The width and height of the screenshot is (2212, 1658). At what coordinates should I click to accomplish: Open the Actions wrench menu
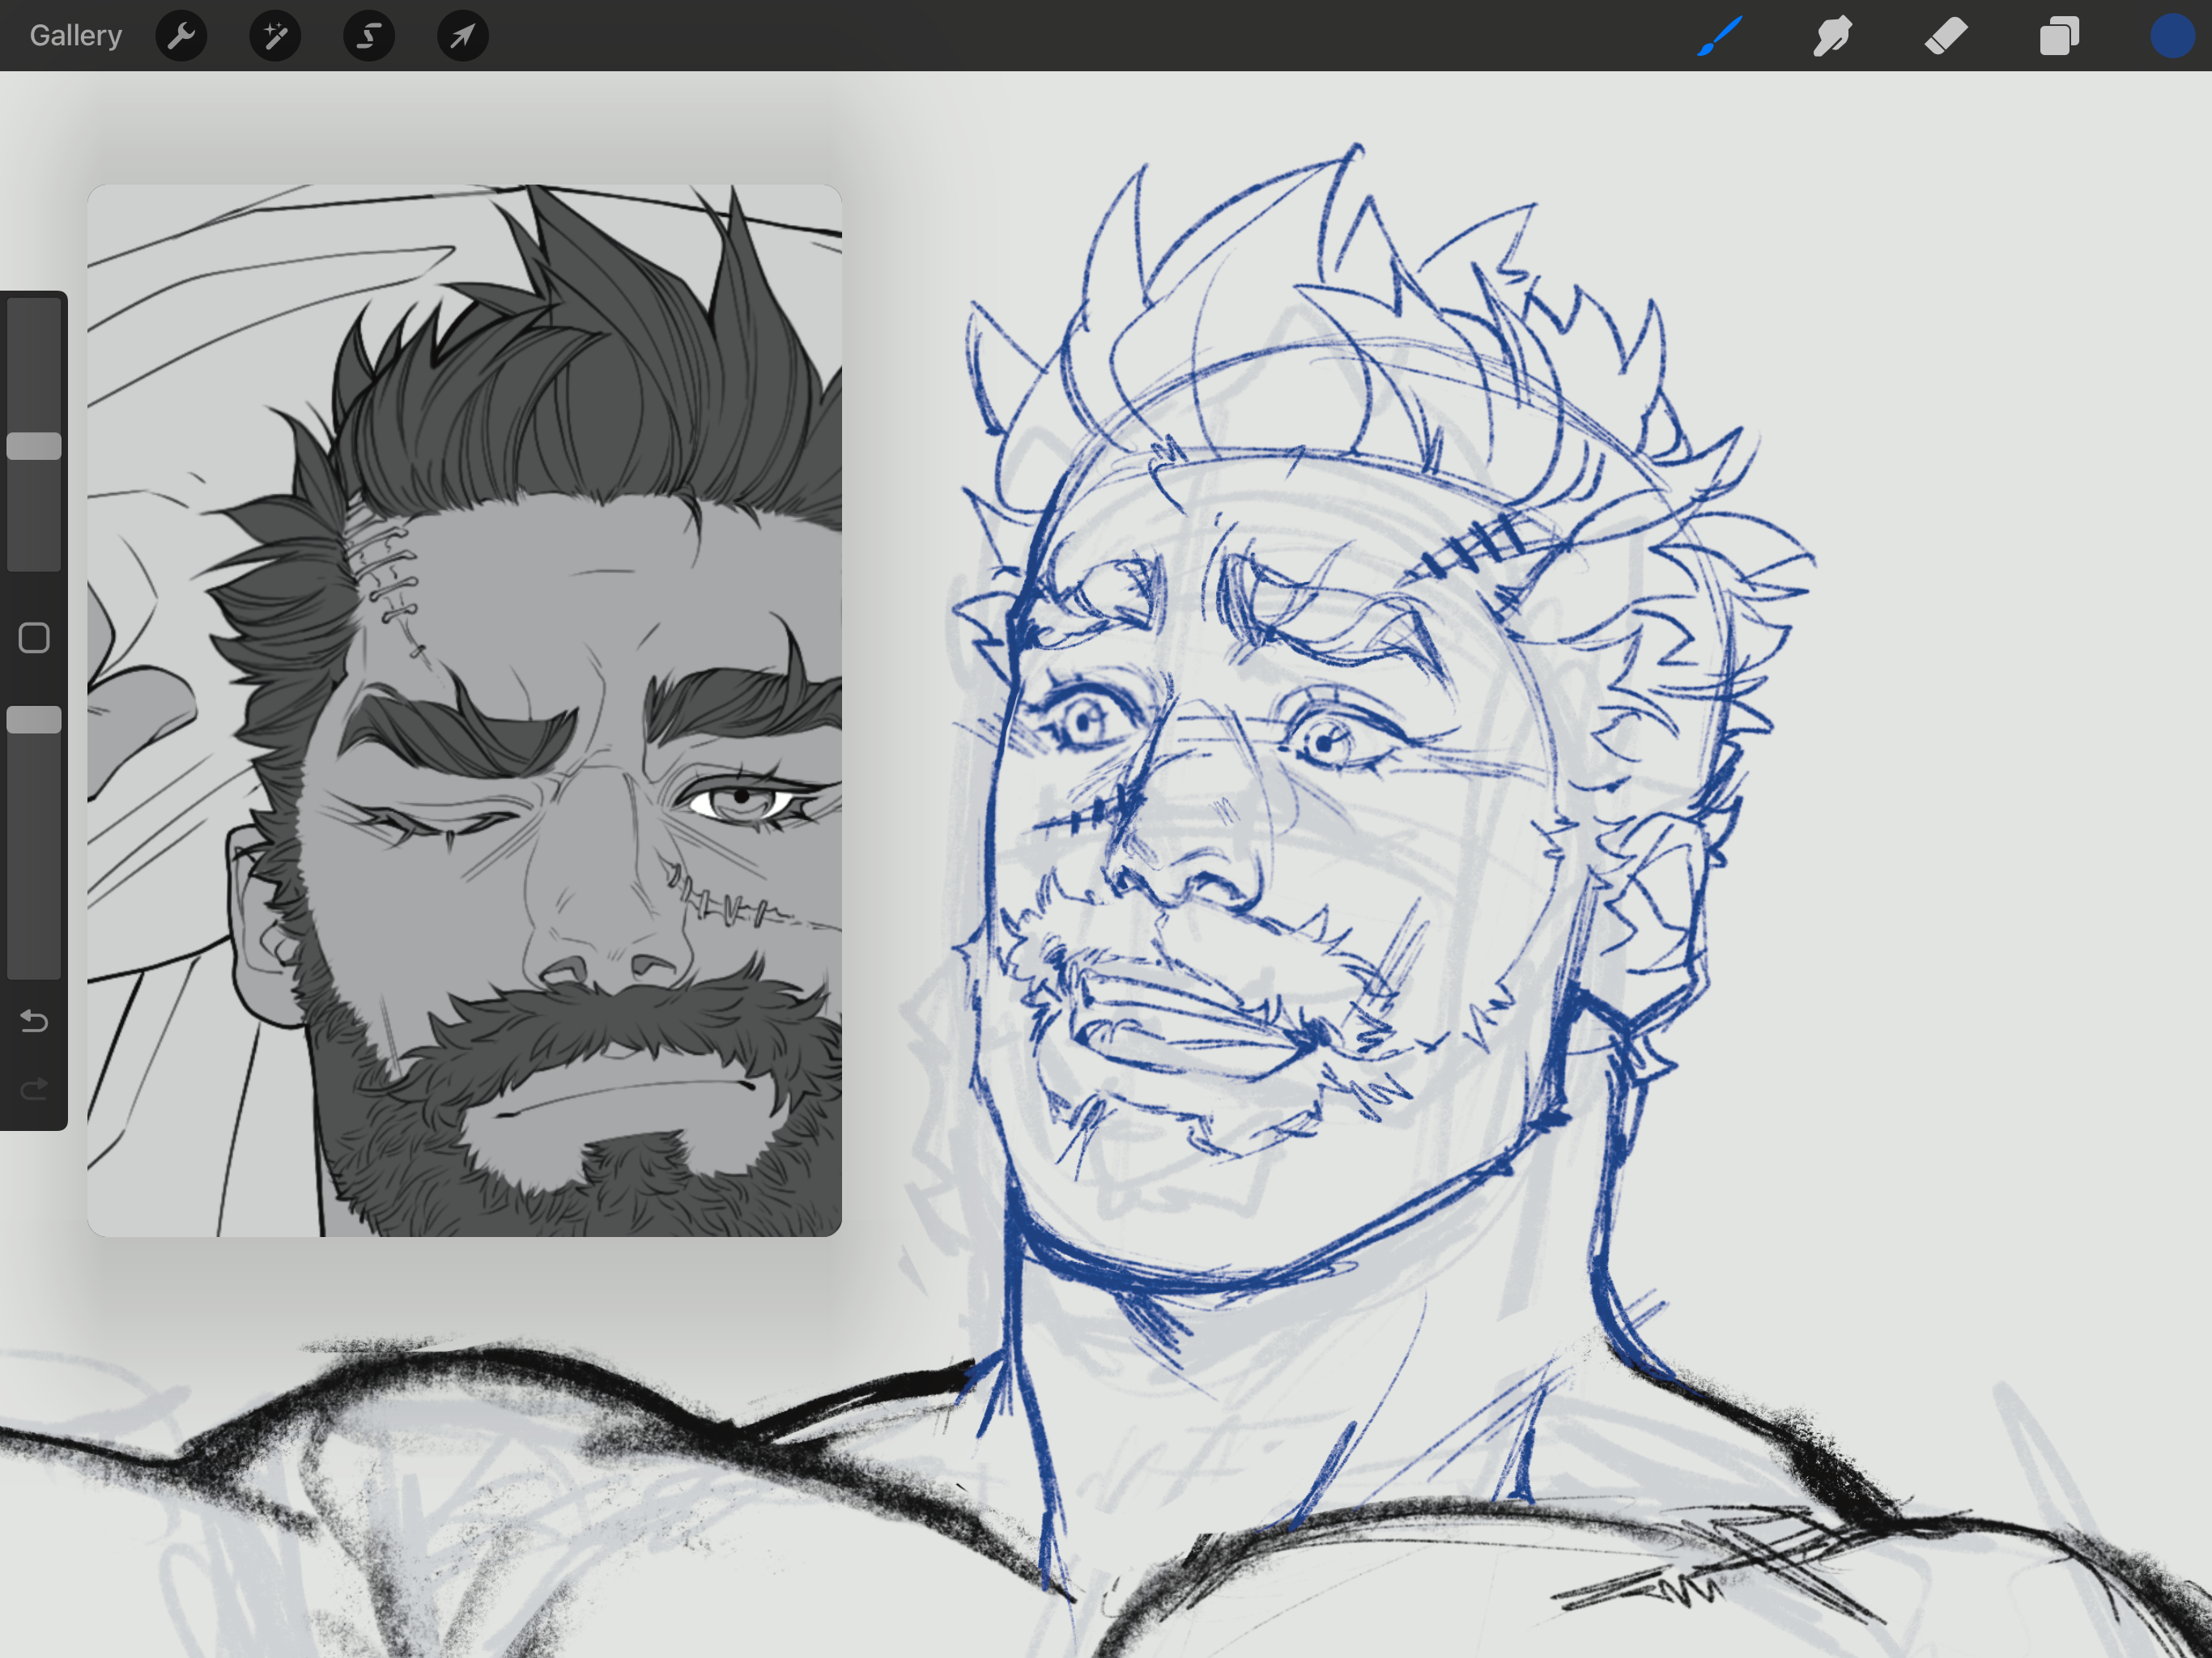coord(181,36)
